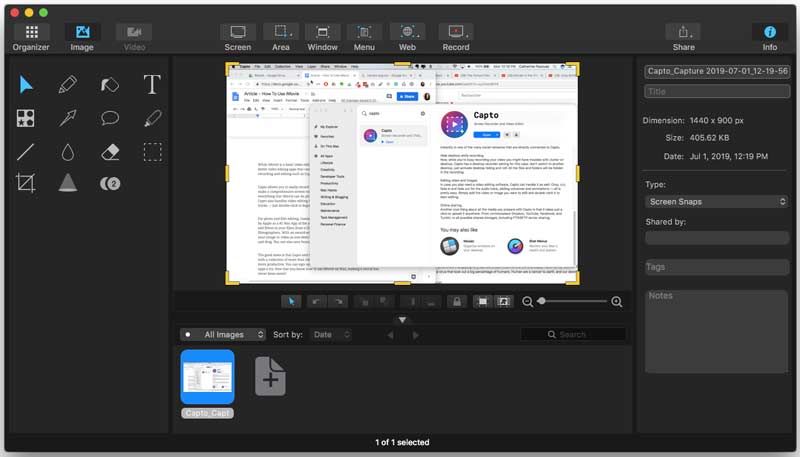Start a Menu capture

click(x=364, y=37)
